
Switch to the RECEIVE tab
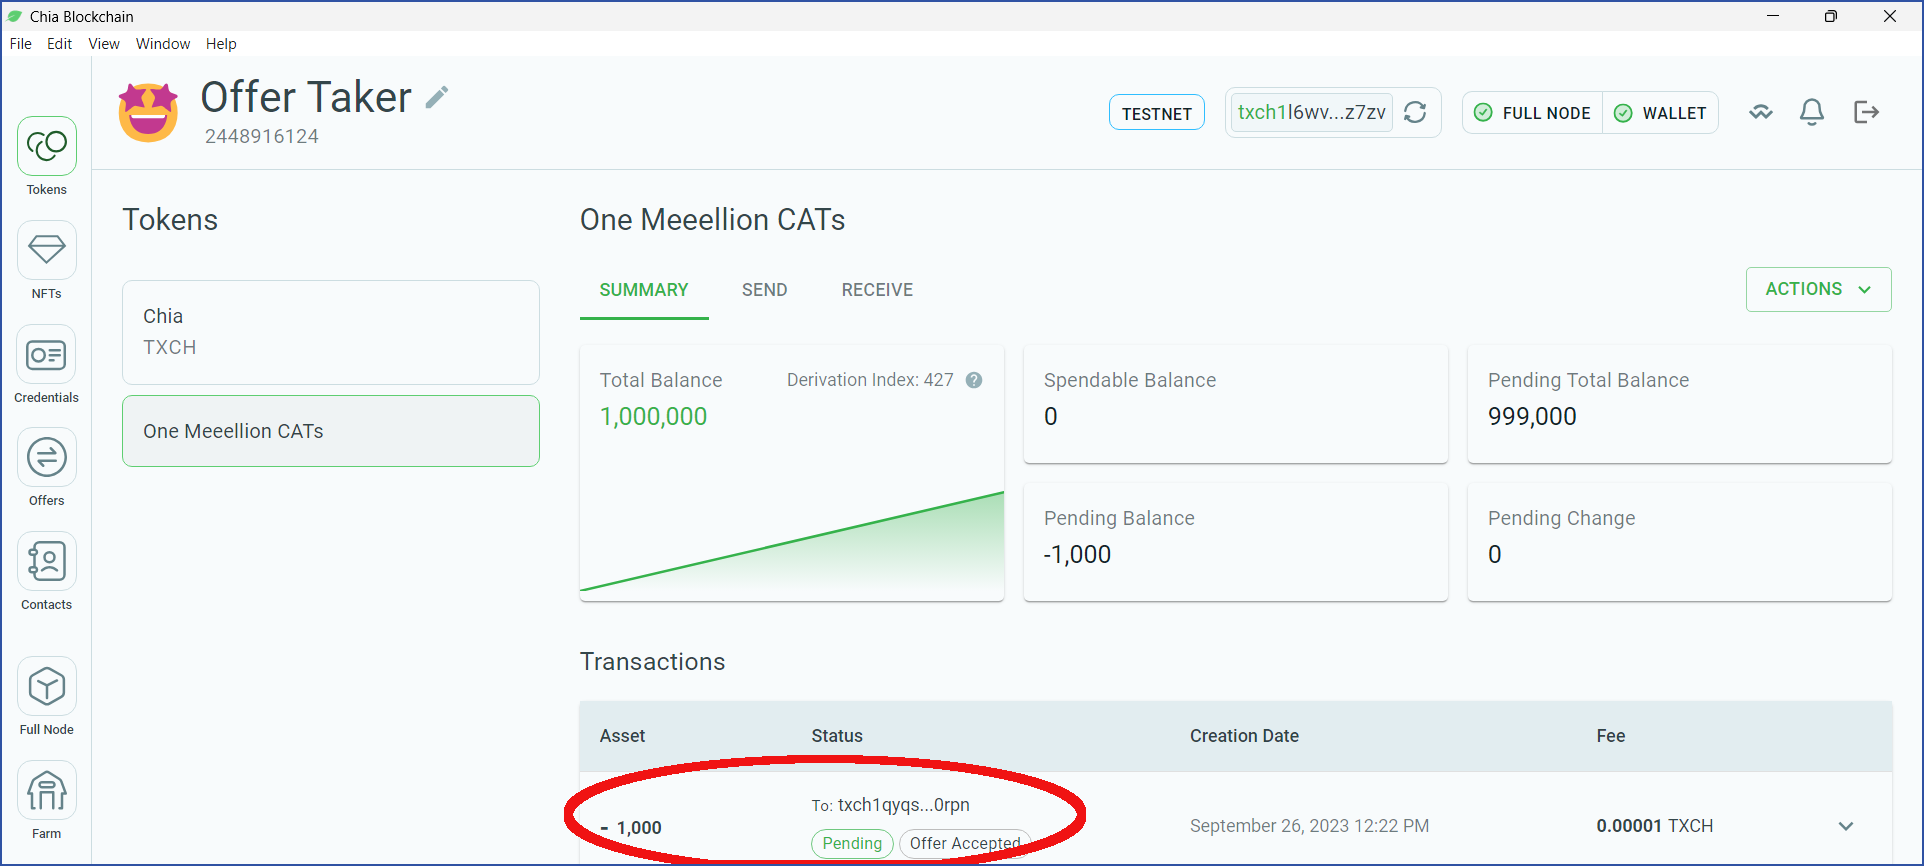point(877,290)
